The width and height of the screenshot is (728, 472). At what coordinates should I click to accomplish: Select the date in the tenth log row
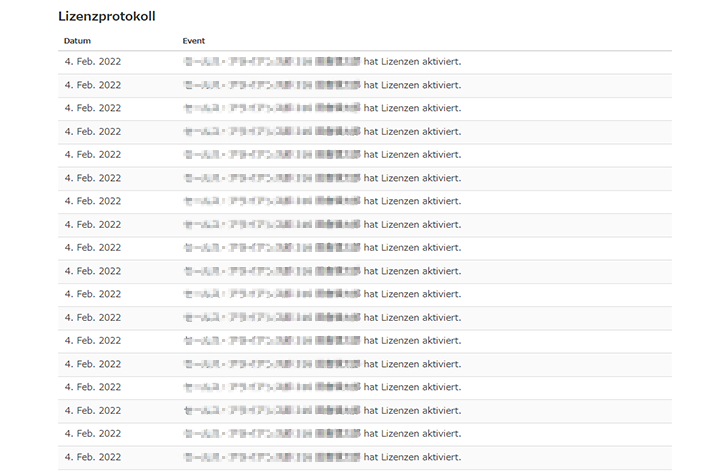[92, 271]
